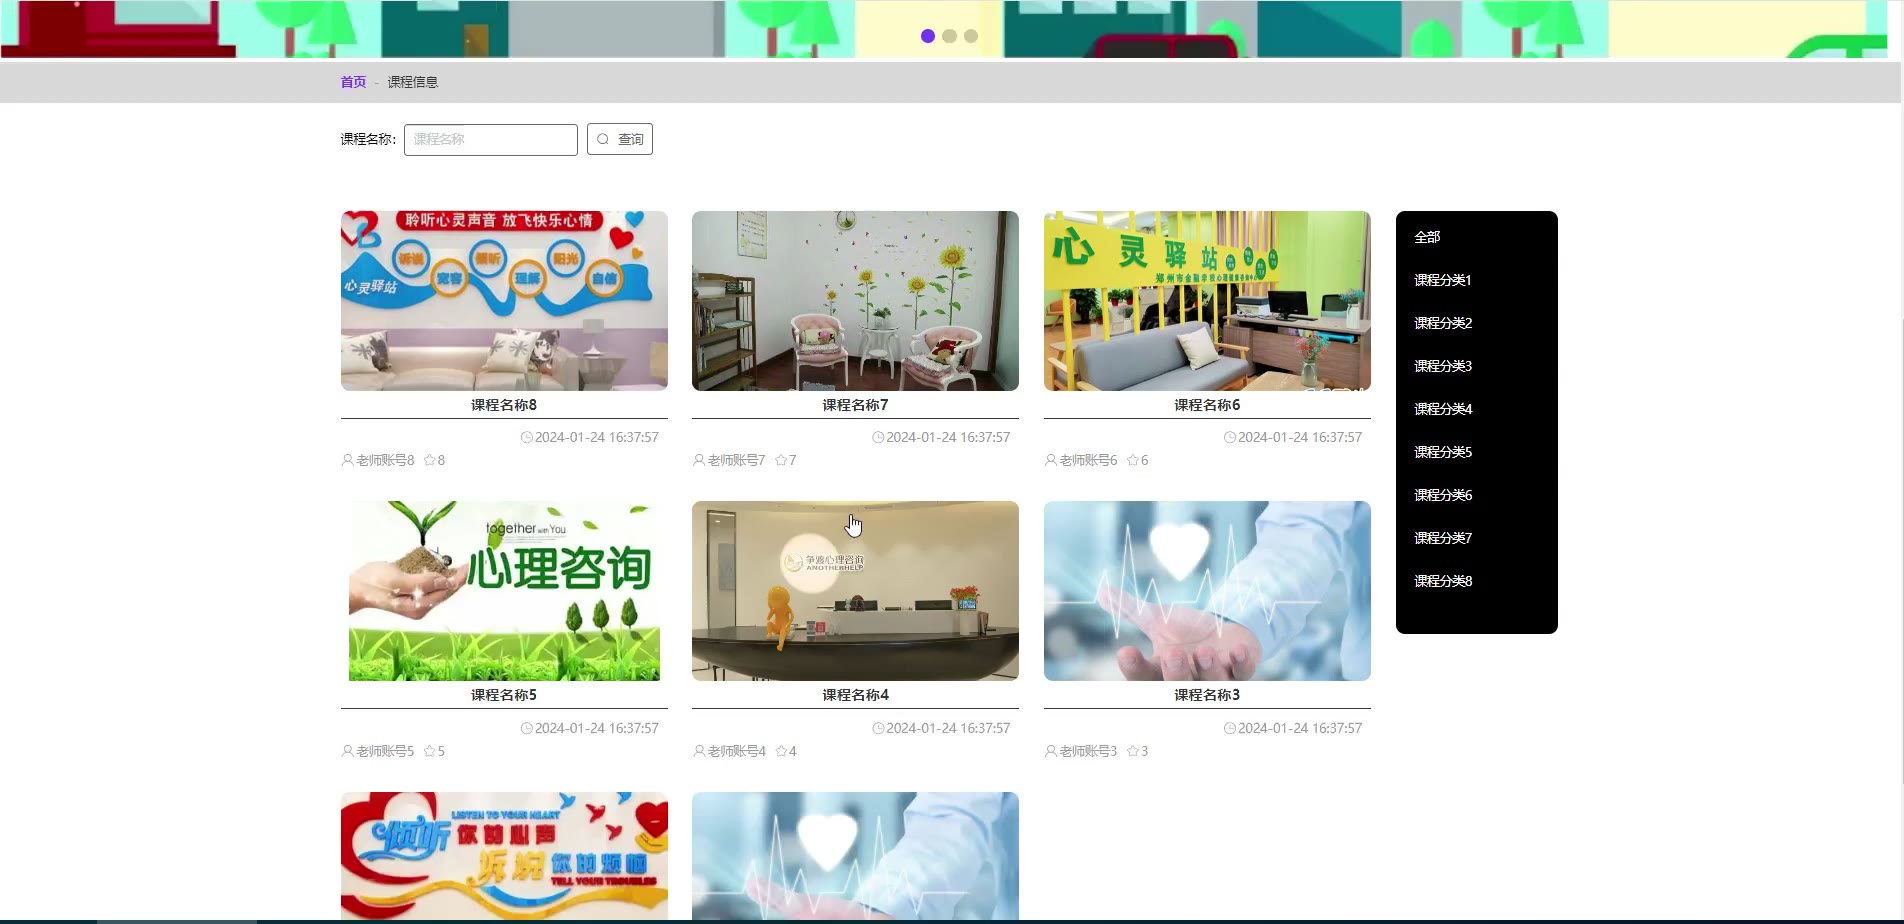Click the first carousel indicator dot
The image size is (1904, 924).
click(928, 36)
